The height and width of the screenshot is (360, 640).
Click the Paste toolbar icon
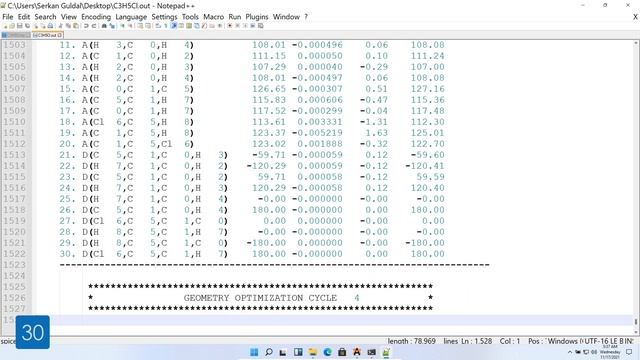coord(76,26)
